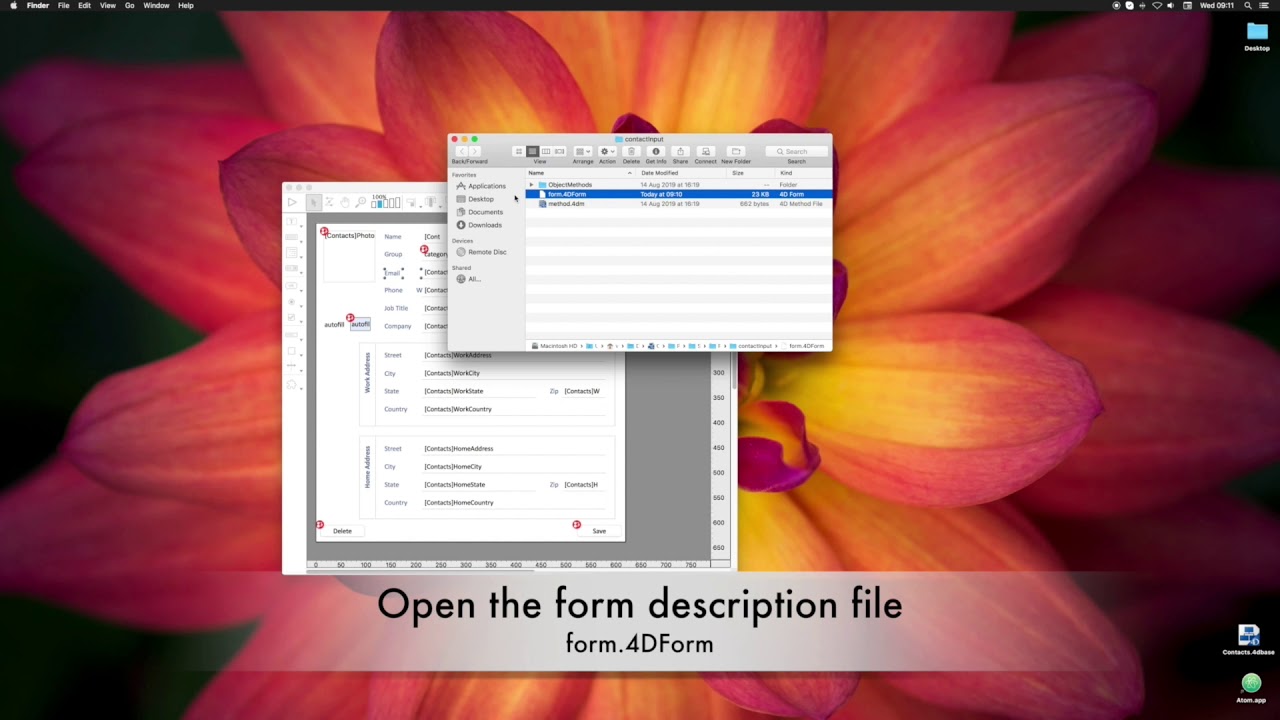Open dropdown arrow beside rectangle shape tool
The height and width of the screenshot is (720, 1280).
(x=302, y=355)
